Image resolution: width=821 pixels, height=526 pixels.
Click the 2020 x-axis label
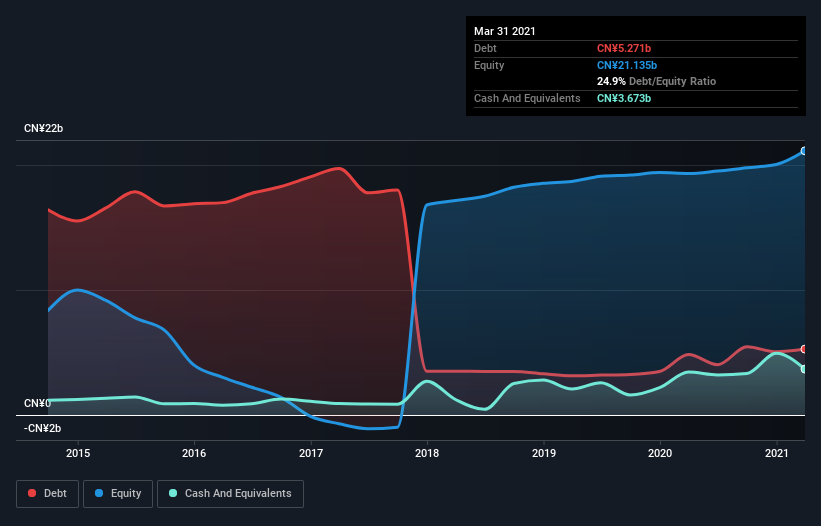pyautogui.click(x=660, y=453)
